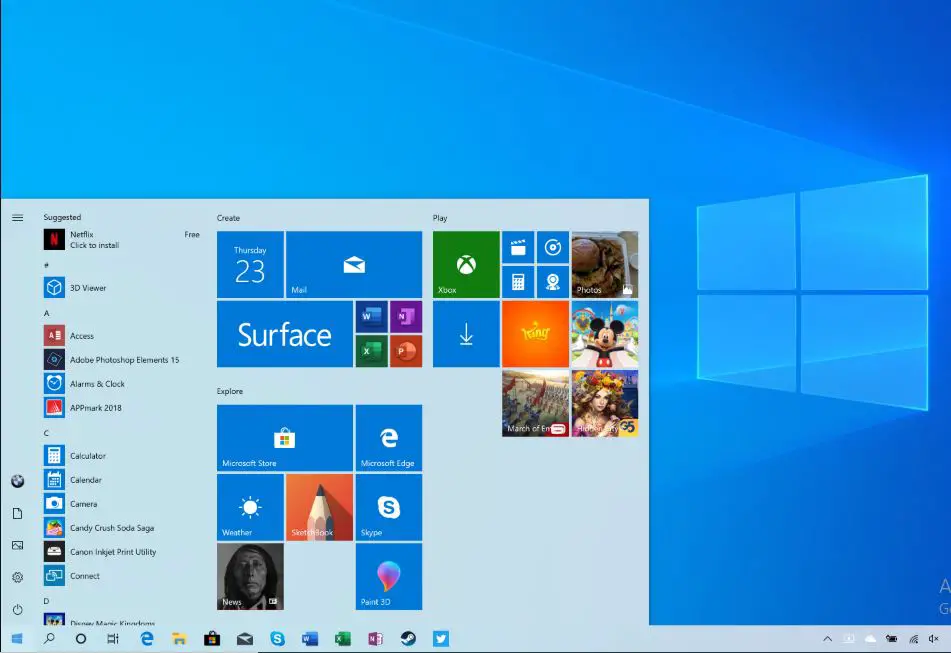Click the Create group heading
Image resolution: width=951 pixels, height=653 pixels.
click(228, 218)
